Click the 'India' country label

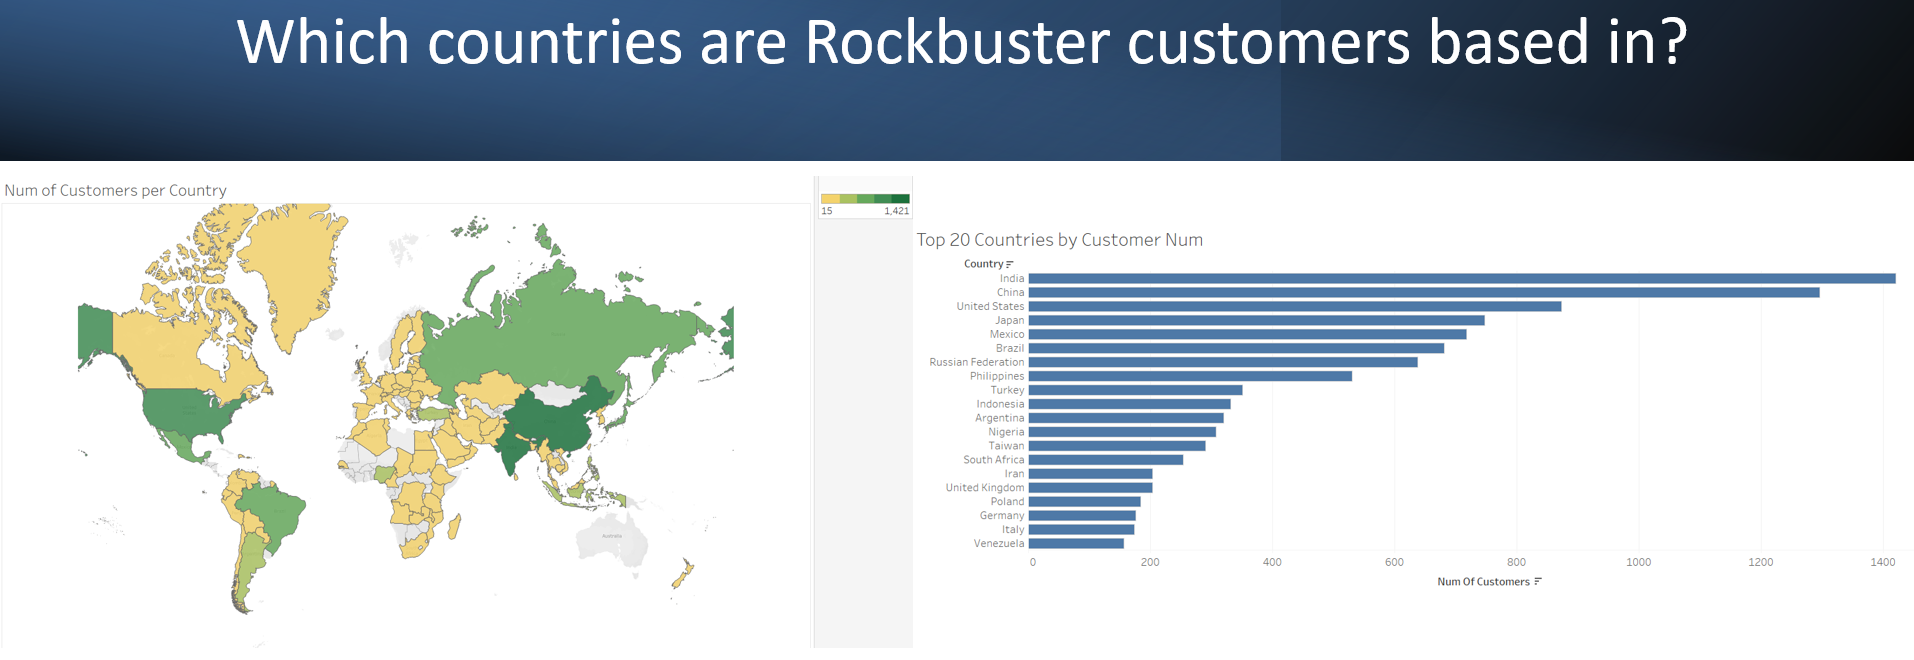tap(1012, 279)
